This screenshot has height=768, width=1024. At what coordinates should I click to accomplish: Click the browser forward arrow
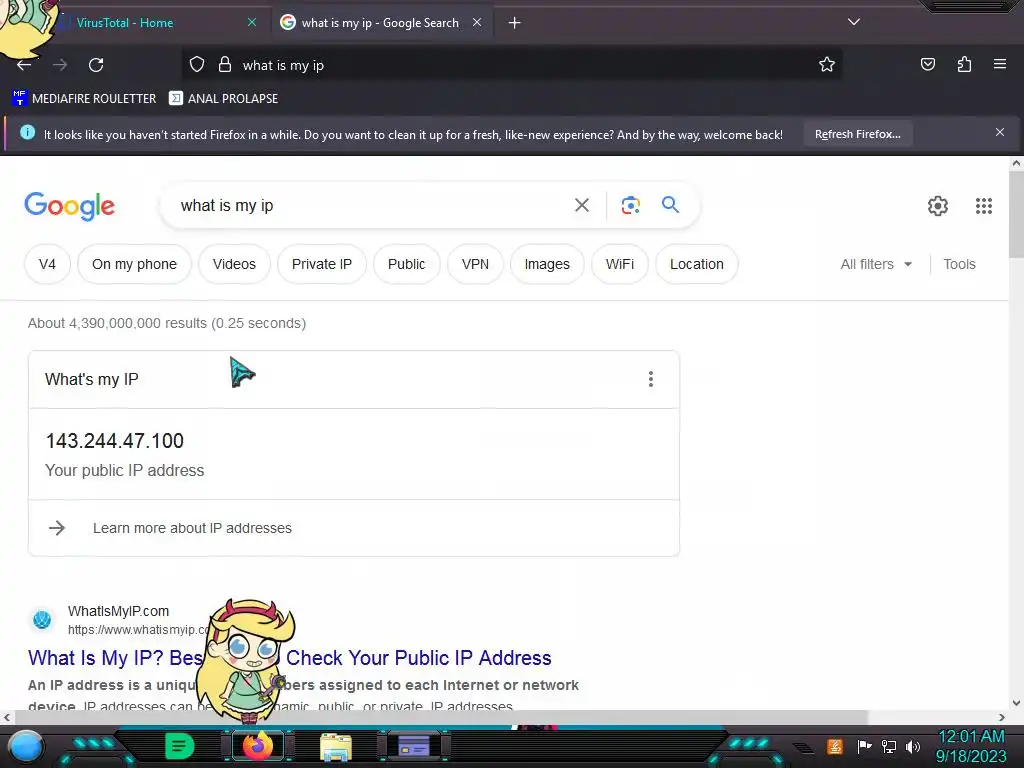point(60,65)
